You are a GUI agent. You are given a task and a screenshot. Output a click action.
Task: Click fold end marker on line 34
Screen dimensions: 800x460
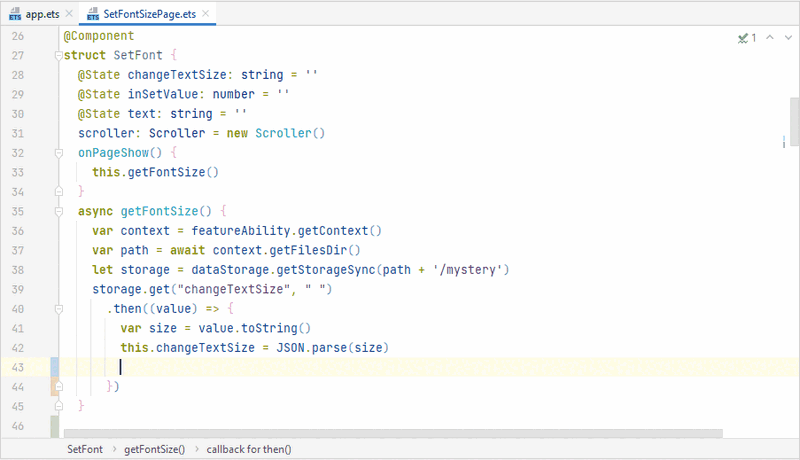(59, 190)
